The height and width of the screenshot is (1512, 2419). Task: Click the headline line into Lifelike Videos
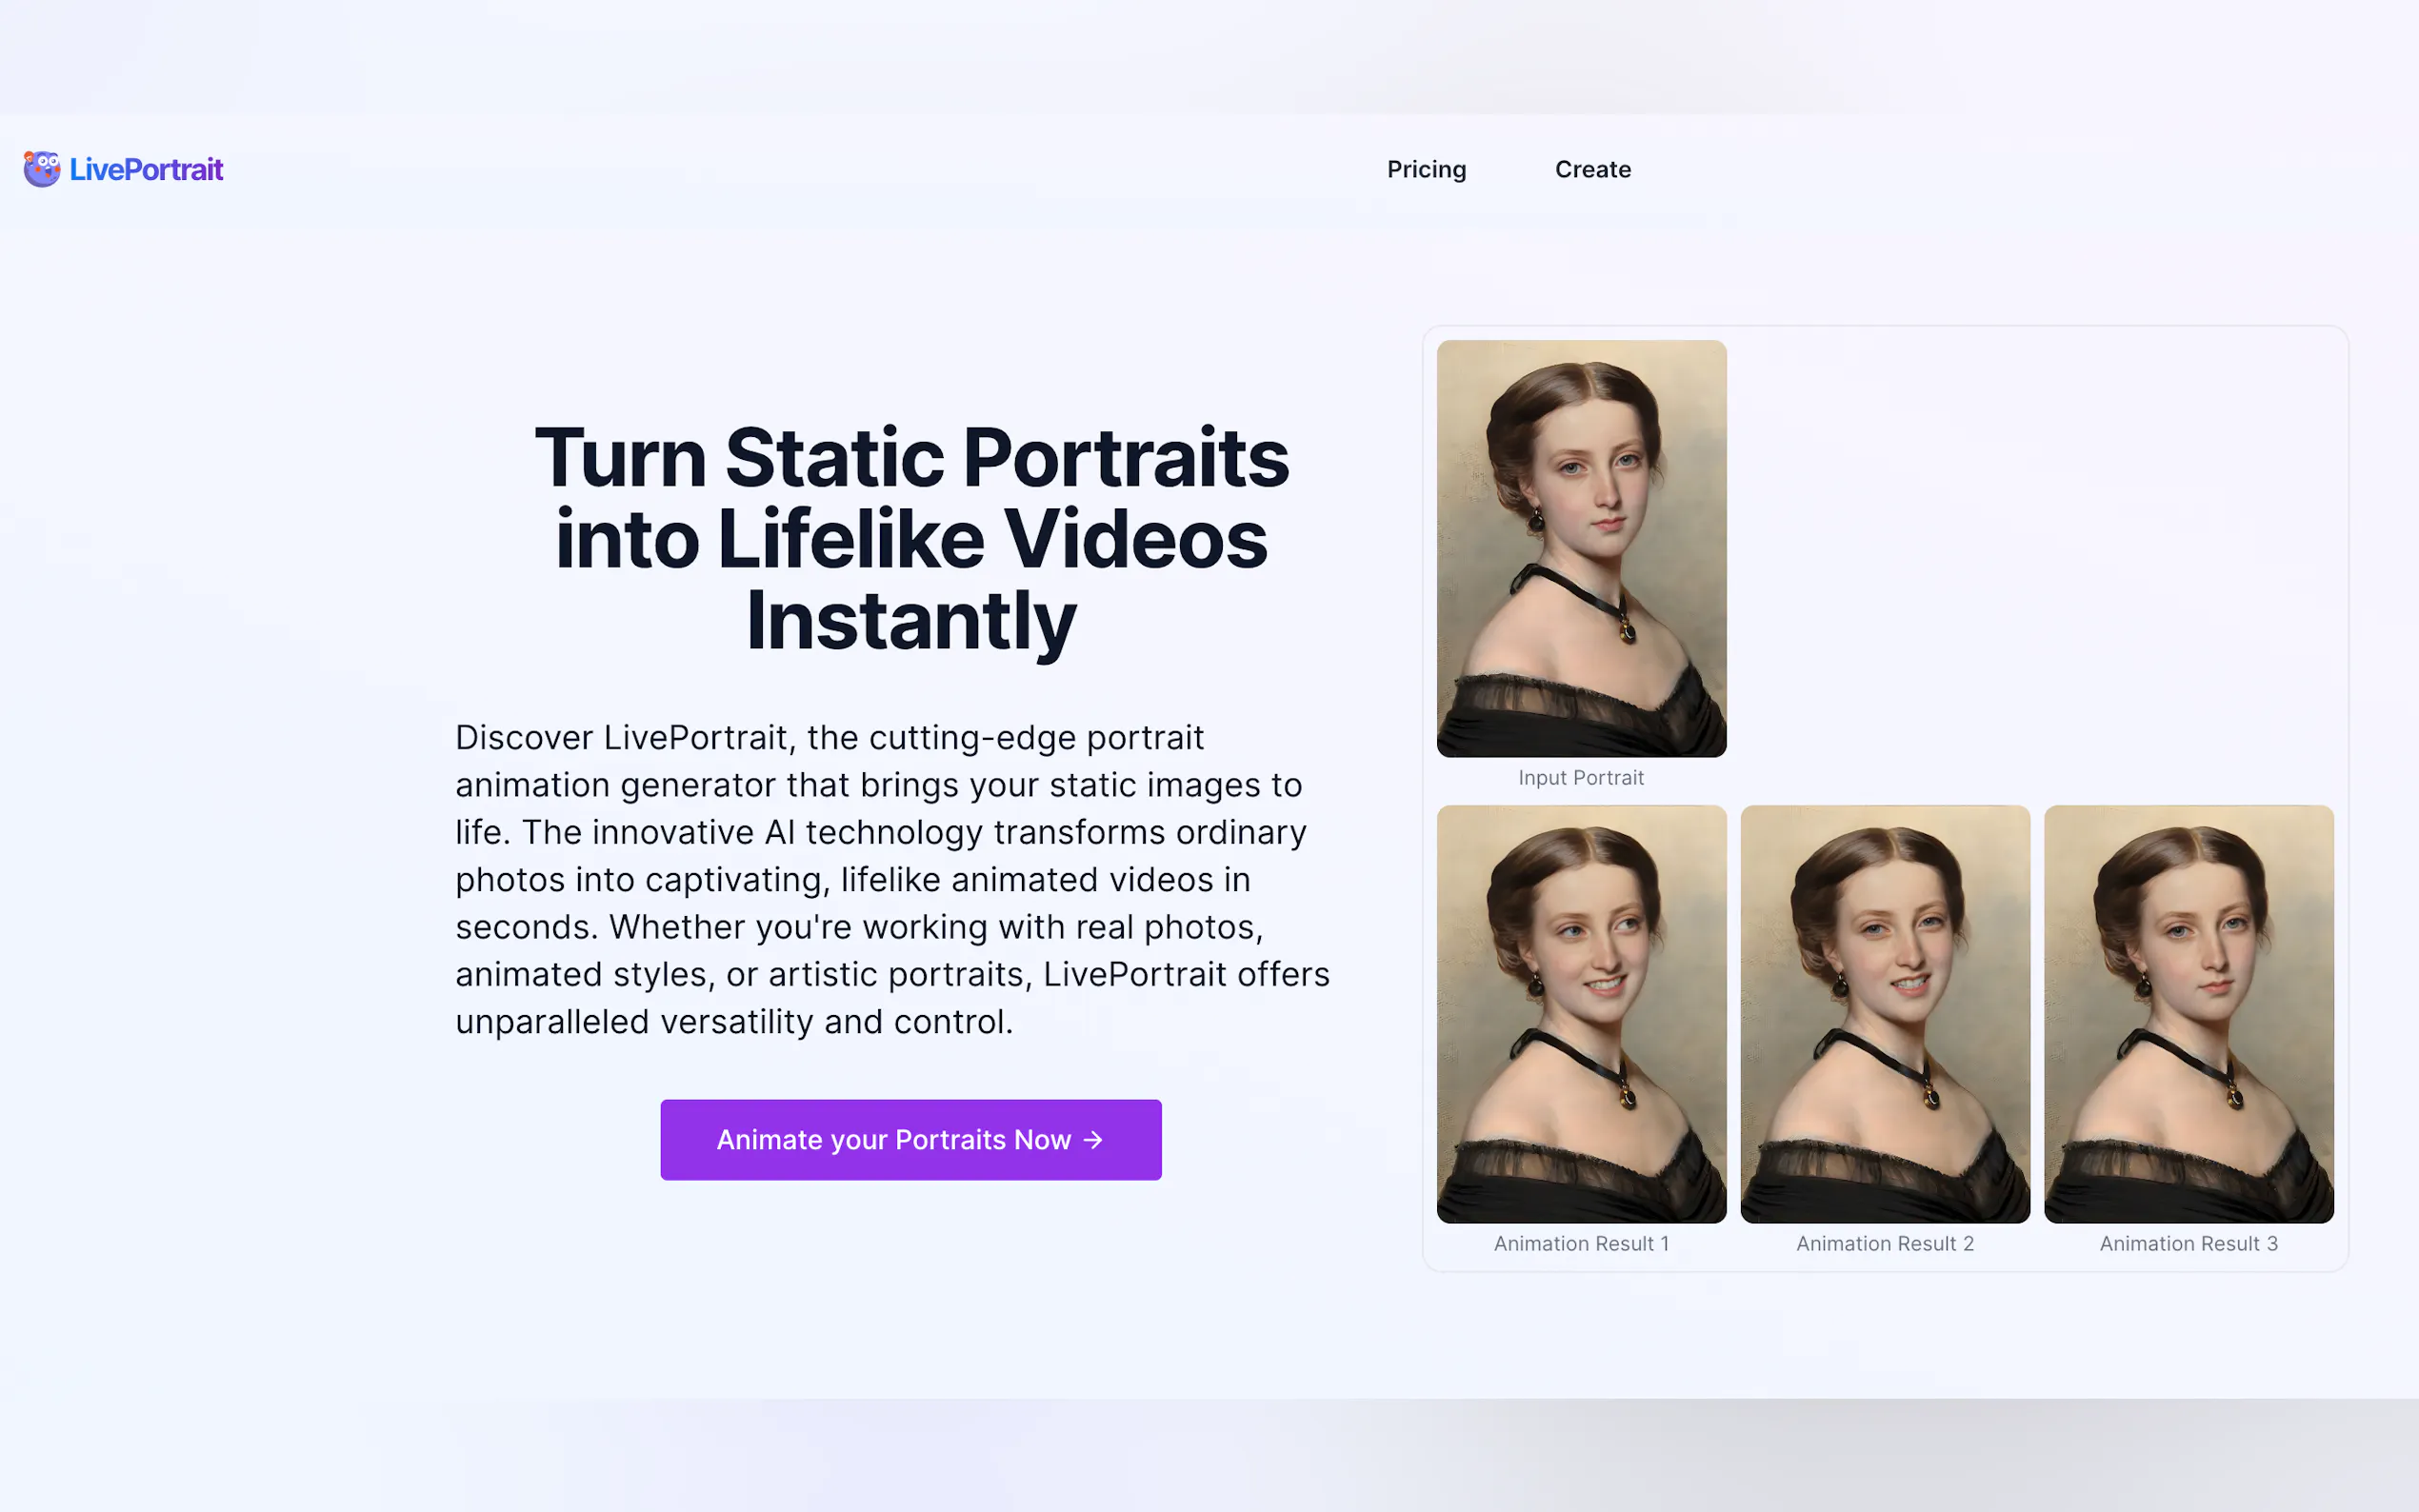coord(911,540)
